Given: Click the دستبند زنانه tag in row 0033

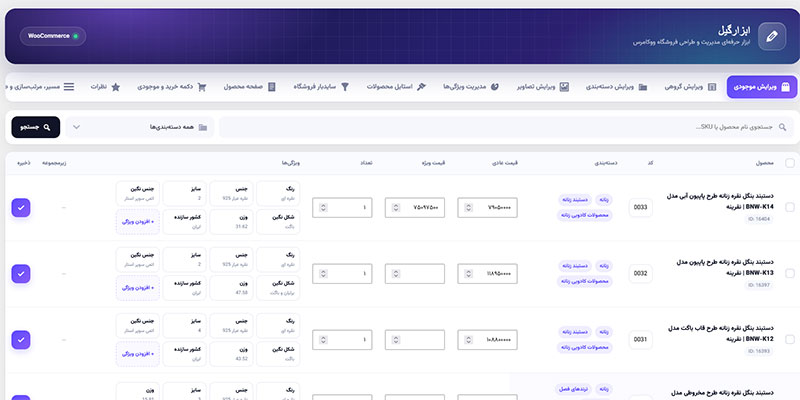Looking at the screenshot, I should [x=575, y=200].
